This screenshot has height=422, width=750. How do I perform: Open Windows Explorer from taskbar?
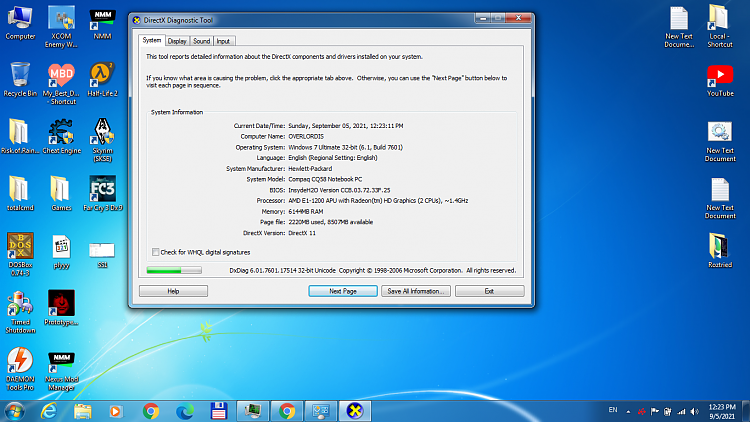[83, 411]
